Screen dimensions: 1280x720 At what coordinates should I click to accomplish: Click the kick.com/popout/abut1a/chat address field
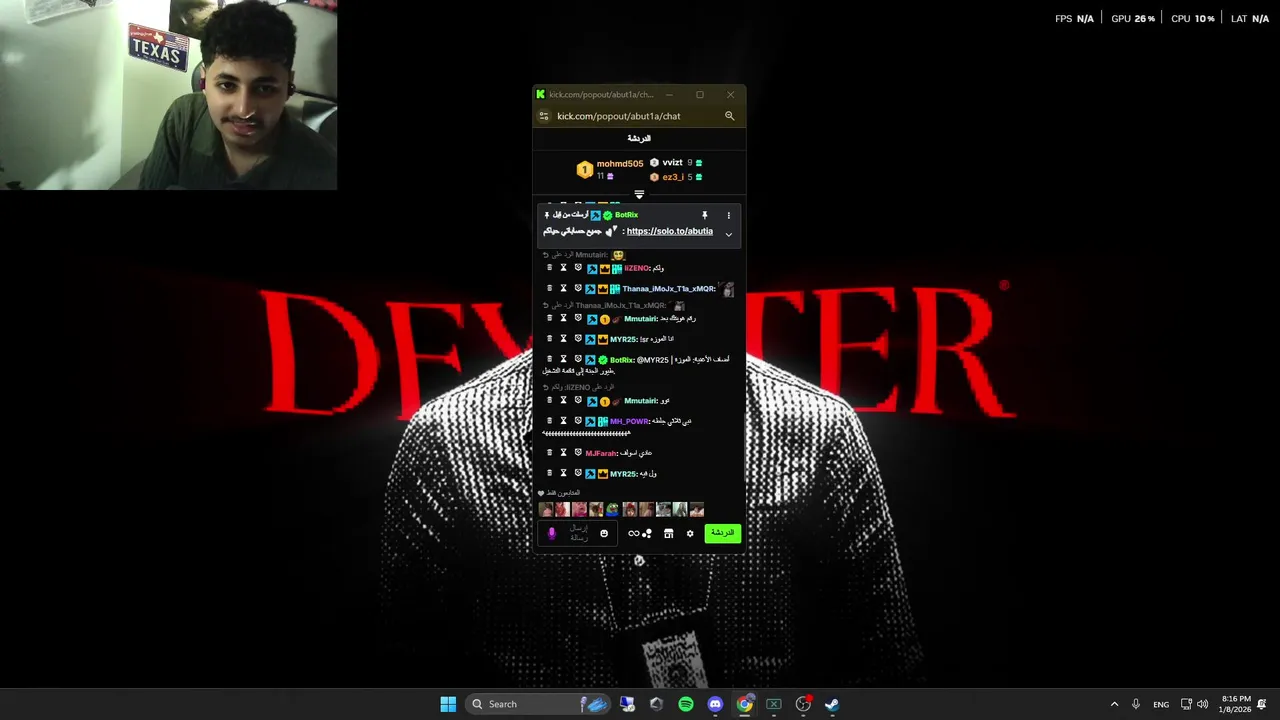pyautogui.click(x=618, y=116)
